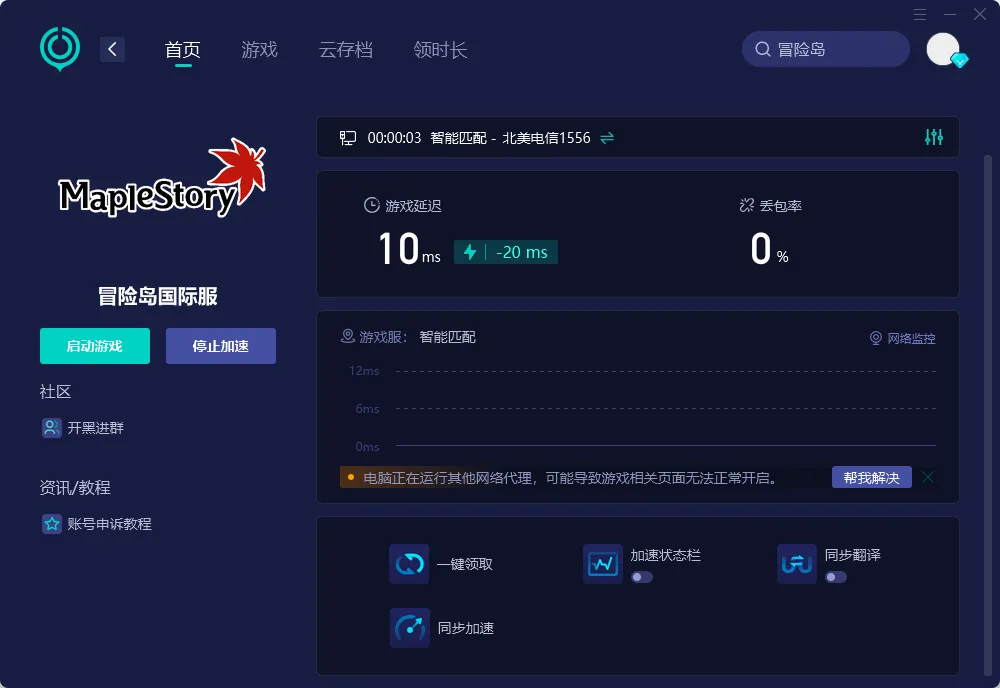Click the 同步翻译 icon

[797, 564]
